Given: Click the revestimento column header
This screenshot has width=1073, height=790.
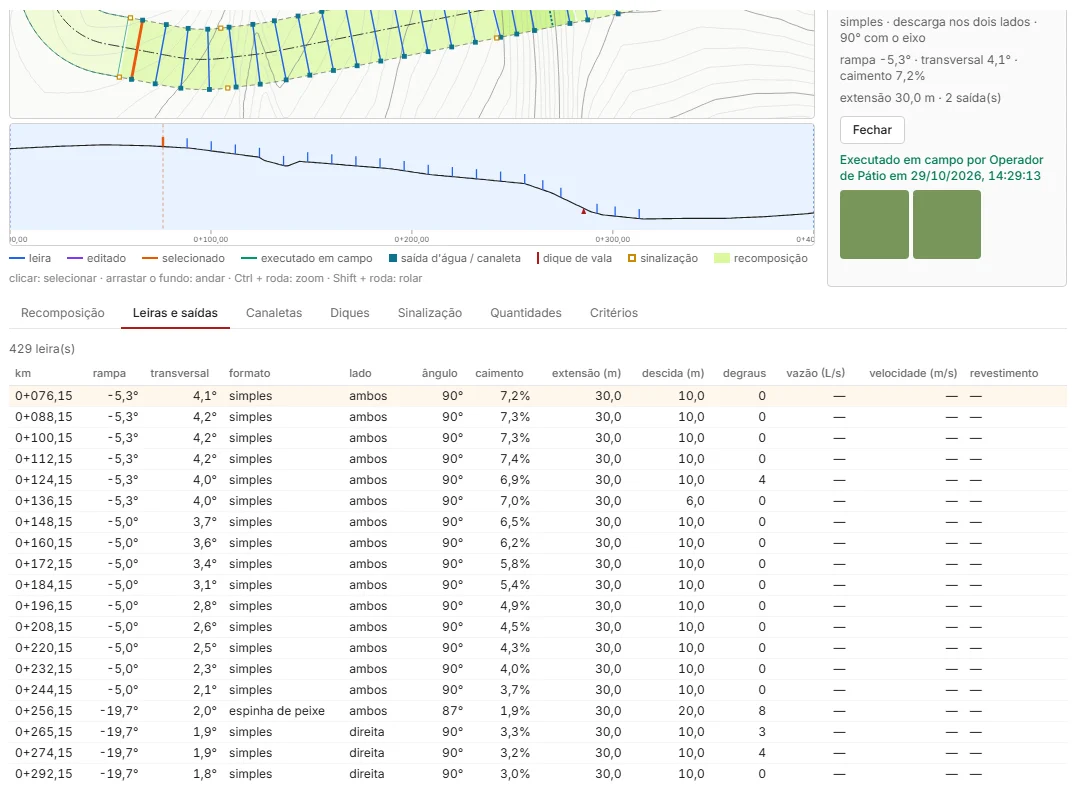Looking at the screenshot, I should 1004,373.
